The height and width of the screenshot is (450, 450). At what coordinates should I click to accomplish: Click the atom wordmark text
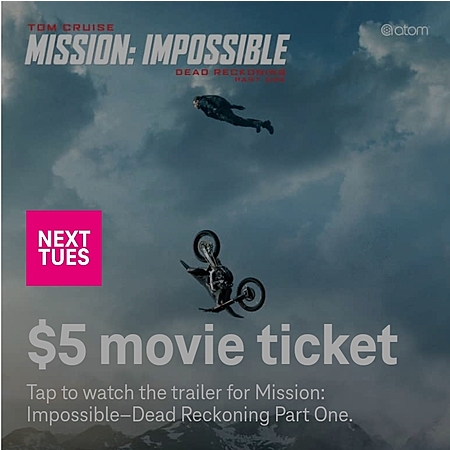[411, 30]
